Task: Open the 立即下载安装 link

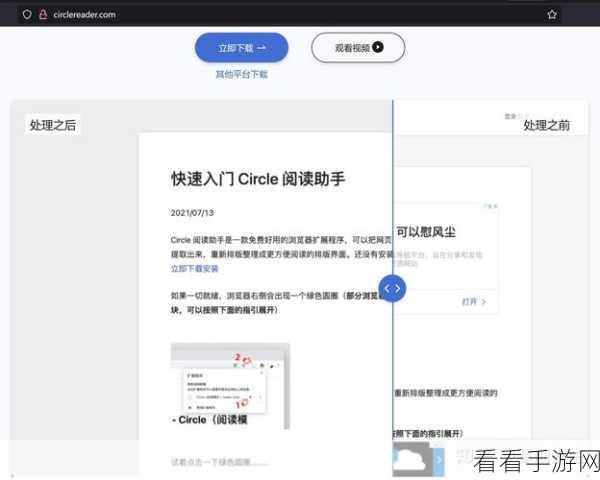Action: coord(194,269)
